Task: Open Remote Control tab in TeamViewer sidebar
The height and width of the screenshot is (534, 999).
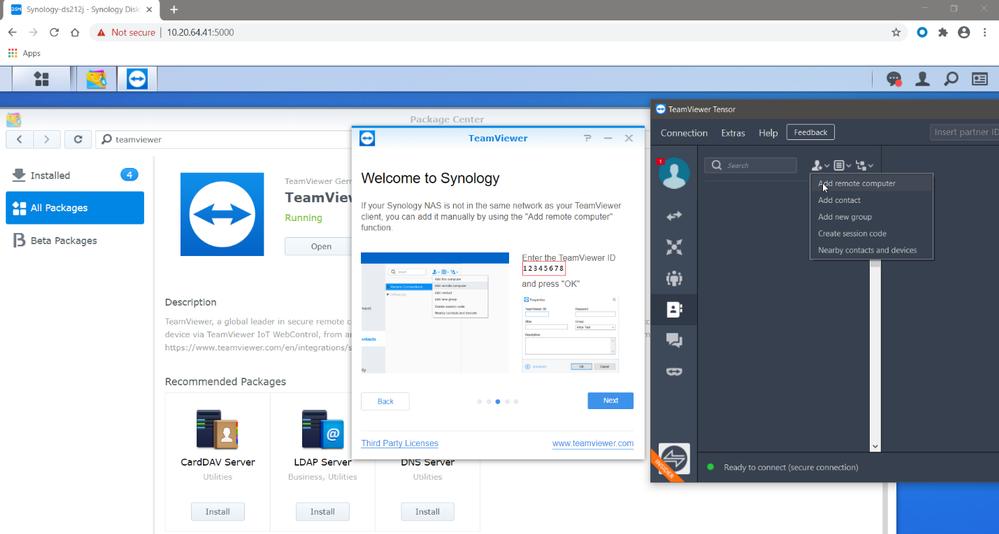Action: coord(674,216)
